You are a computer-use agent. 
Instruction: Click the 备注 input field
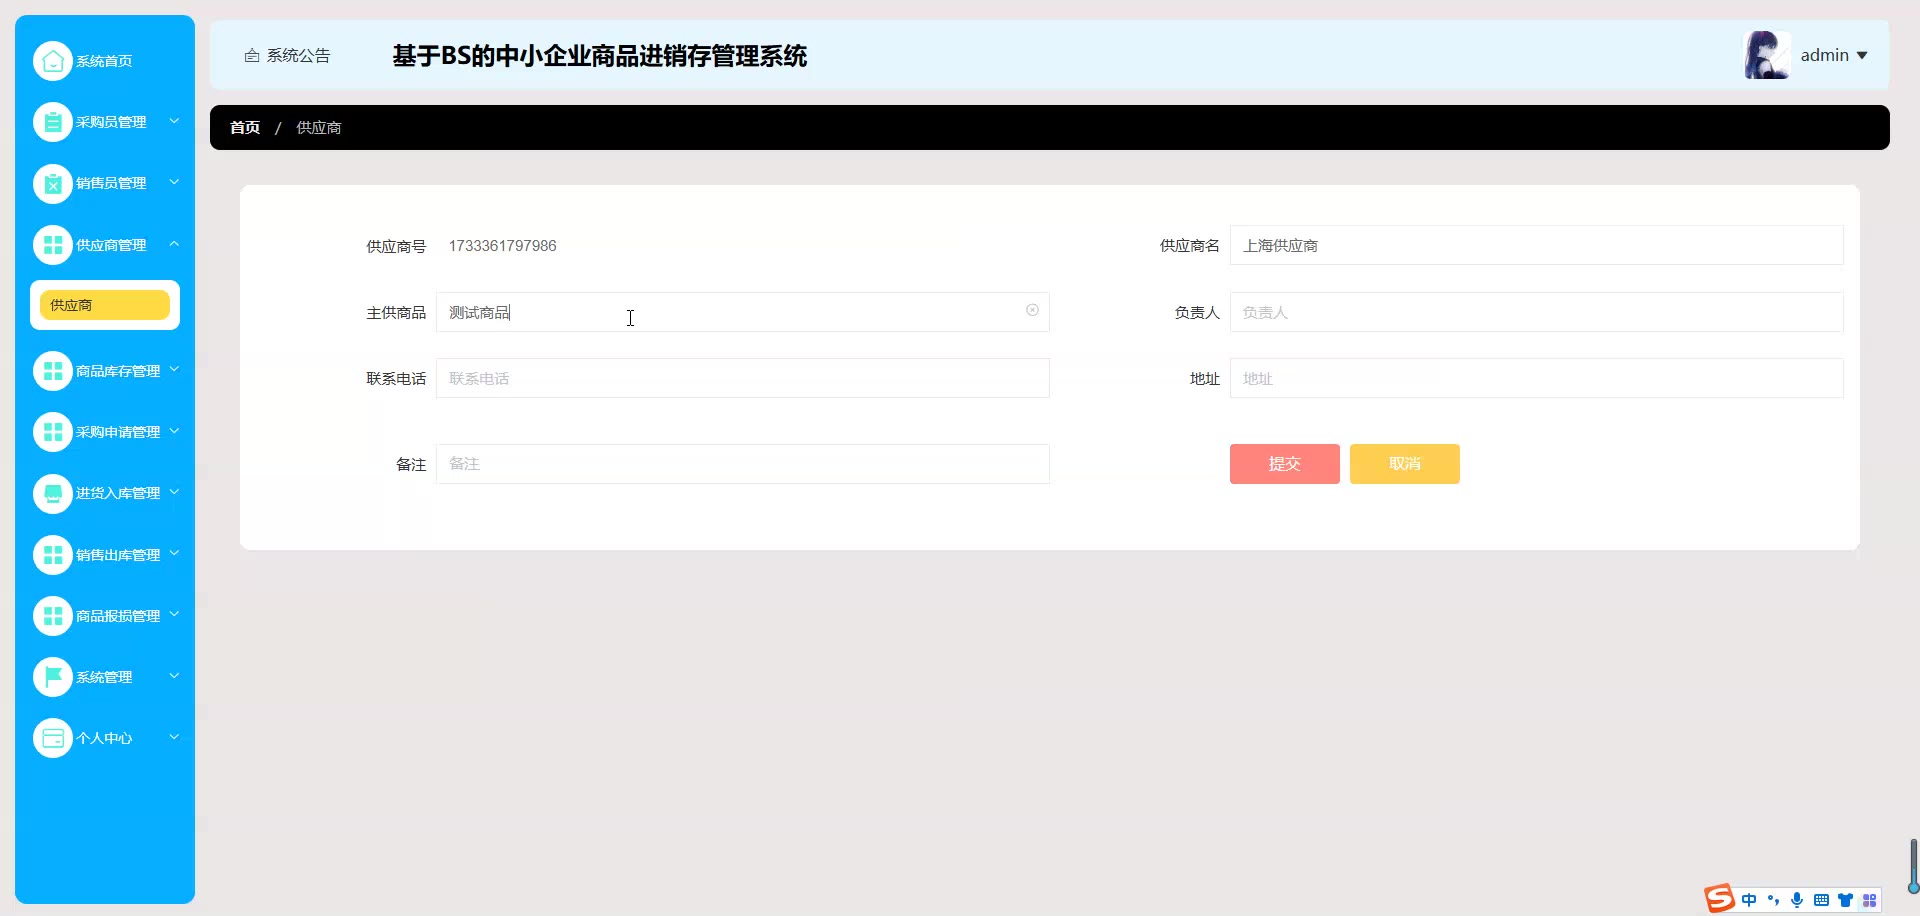pyautogui.click(x=743, y=464)
